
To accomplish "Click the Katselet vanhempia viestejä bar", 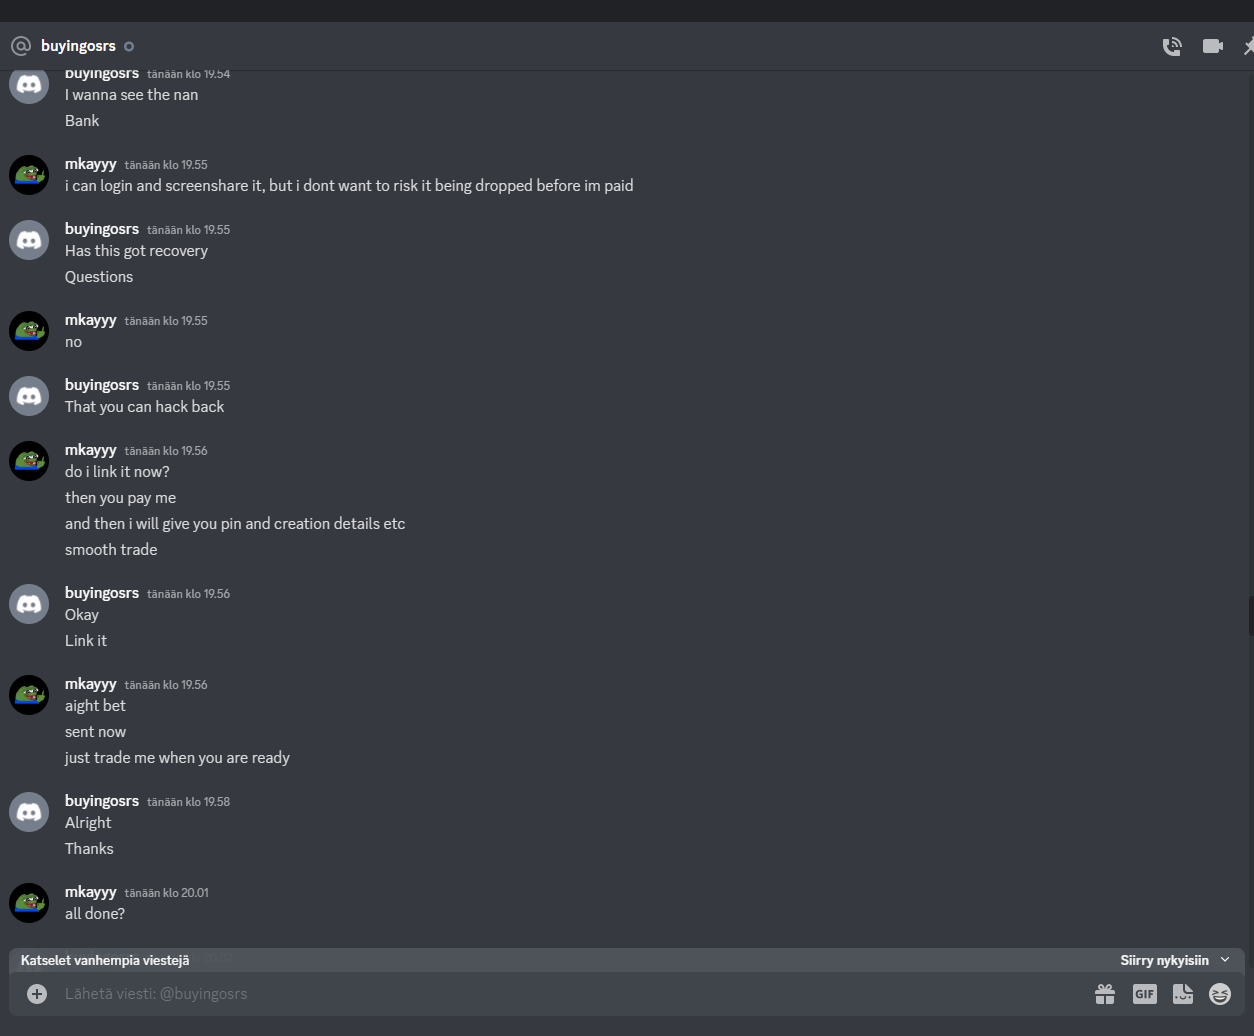I will [x=626, y=960].
